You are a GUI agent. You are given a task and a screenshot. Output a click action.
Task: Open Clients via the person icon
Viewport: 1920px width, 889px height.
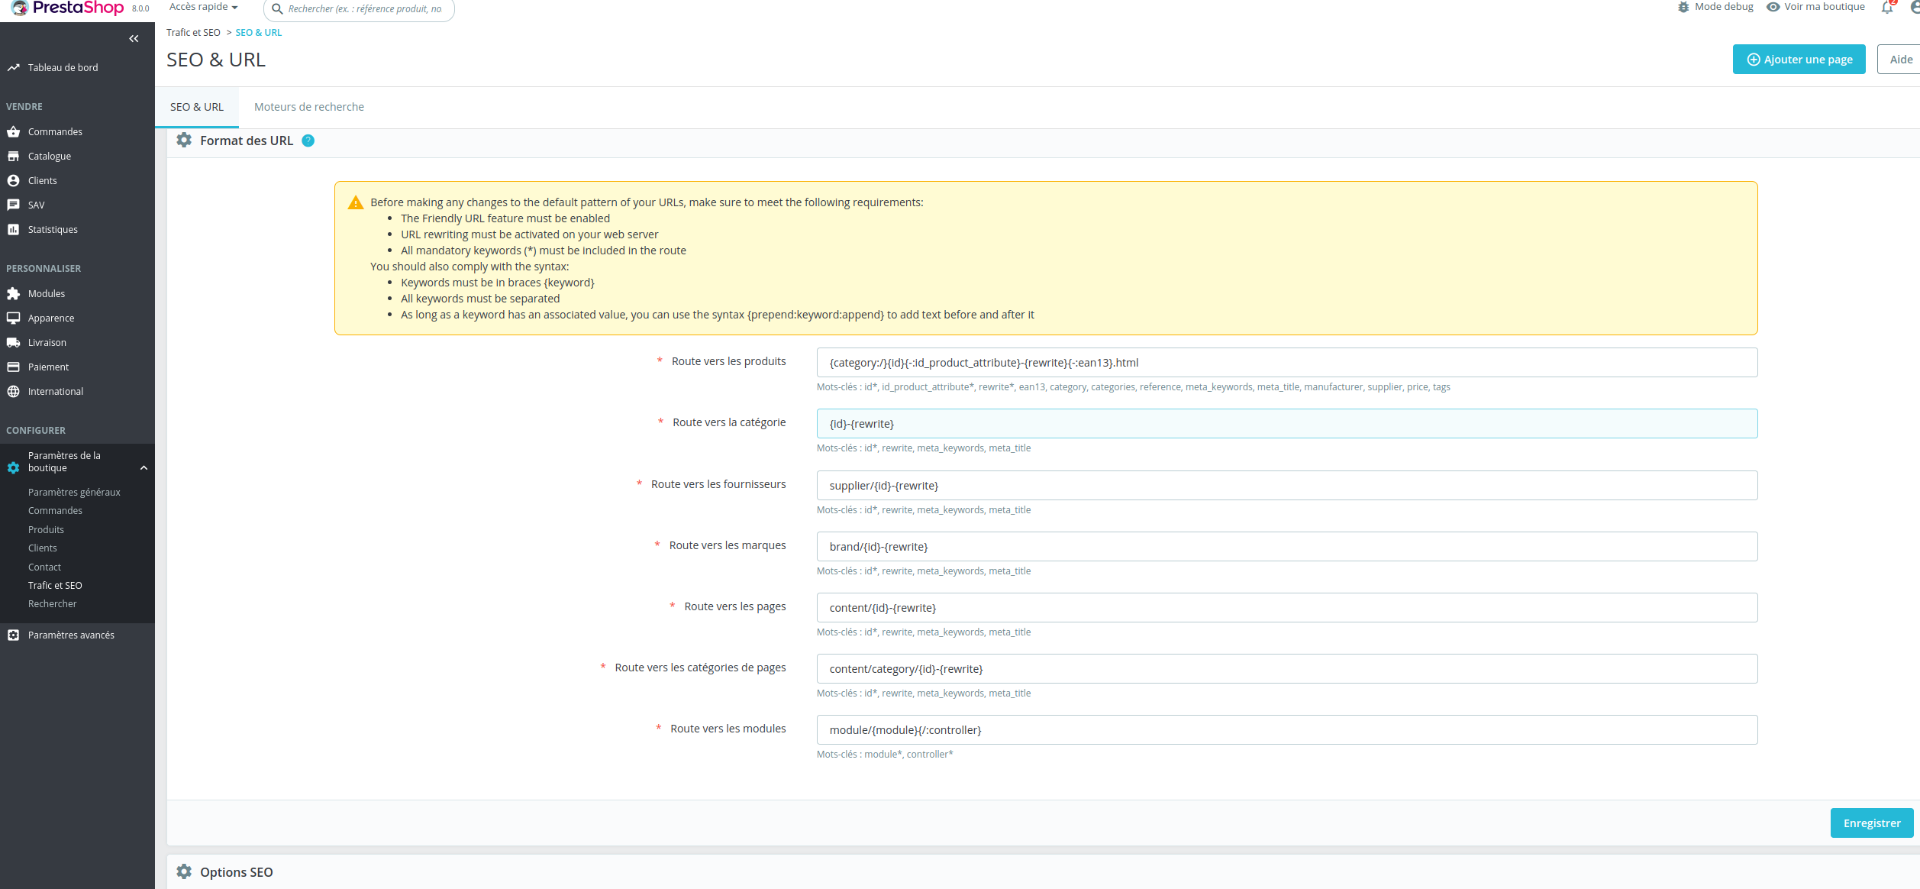pos(13,181)
